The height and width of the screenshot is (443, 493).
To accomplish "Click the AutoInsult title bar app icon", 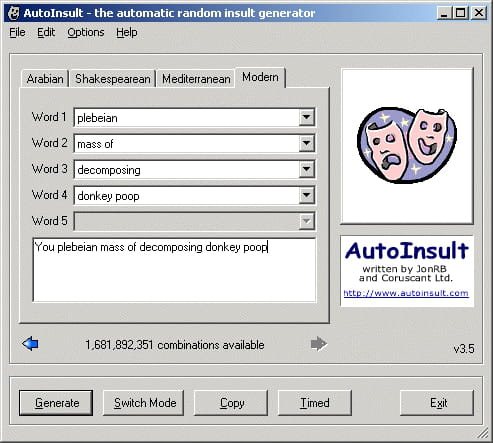I will click(x=14, y=13).
